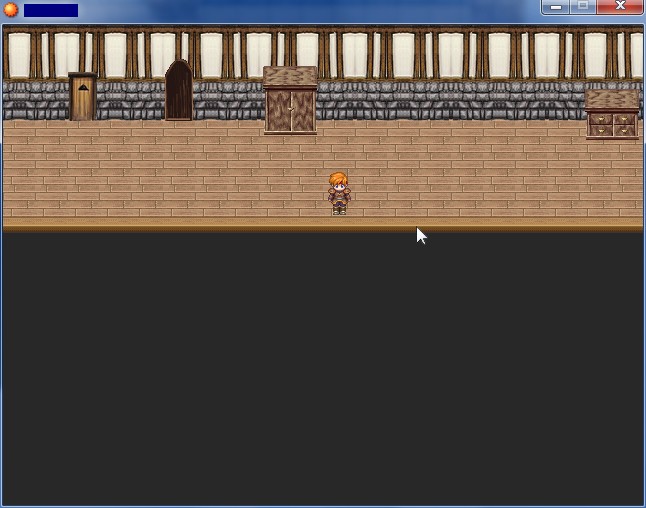Maximize the game window
Viewport: 646px width, 508px height.
click(583, 7)
